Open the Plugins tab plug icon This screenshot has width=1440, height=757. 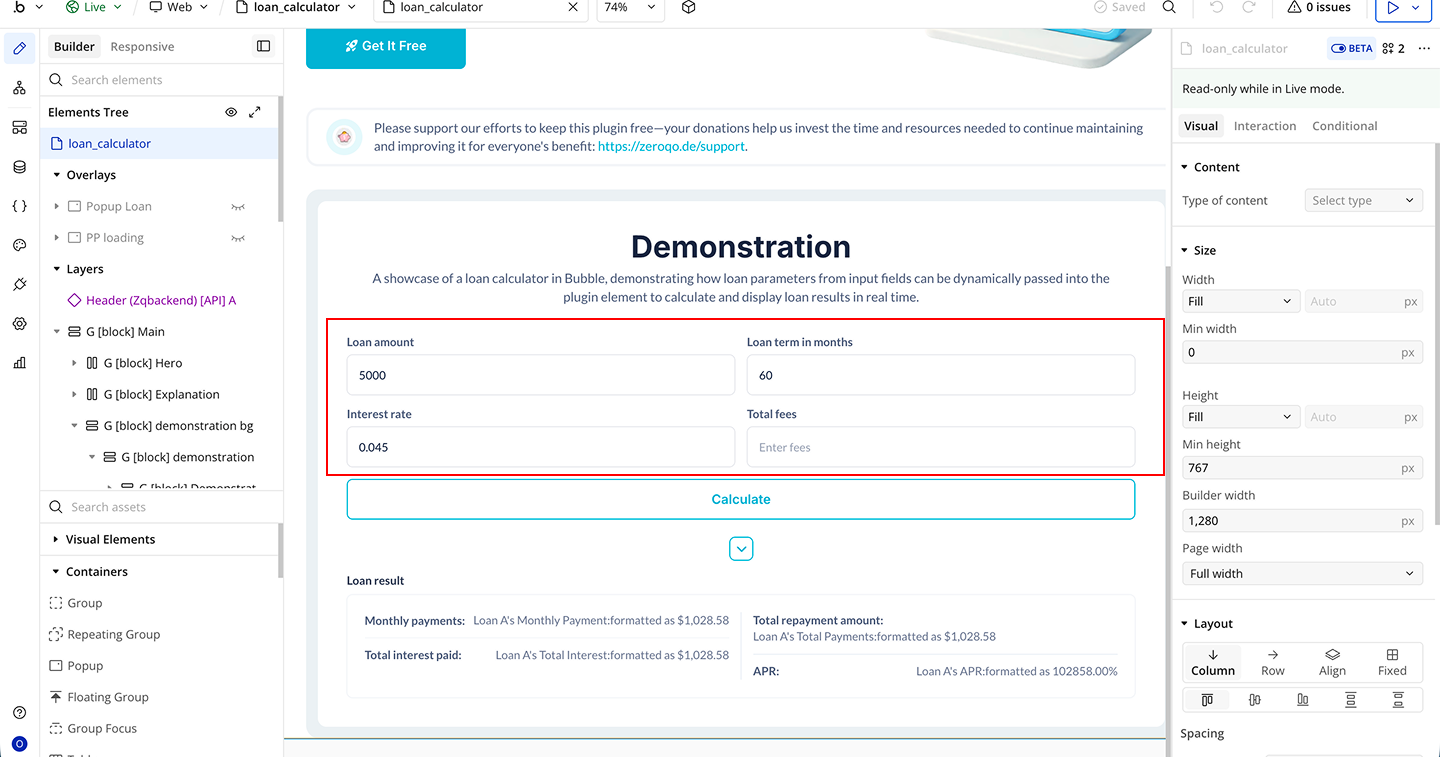(x=20, y=285)
